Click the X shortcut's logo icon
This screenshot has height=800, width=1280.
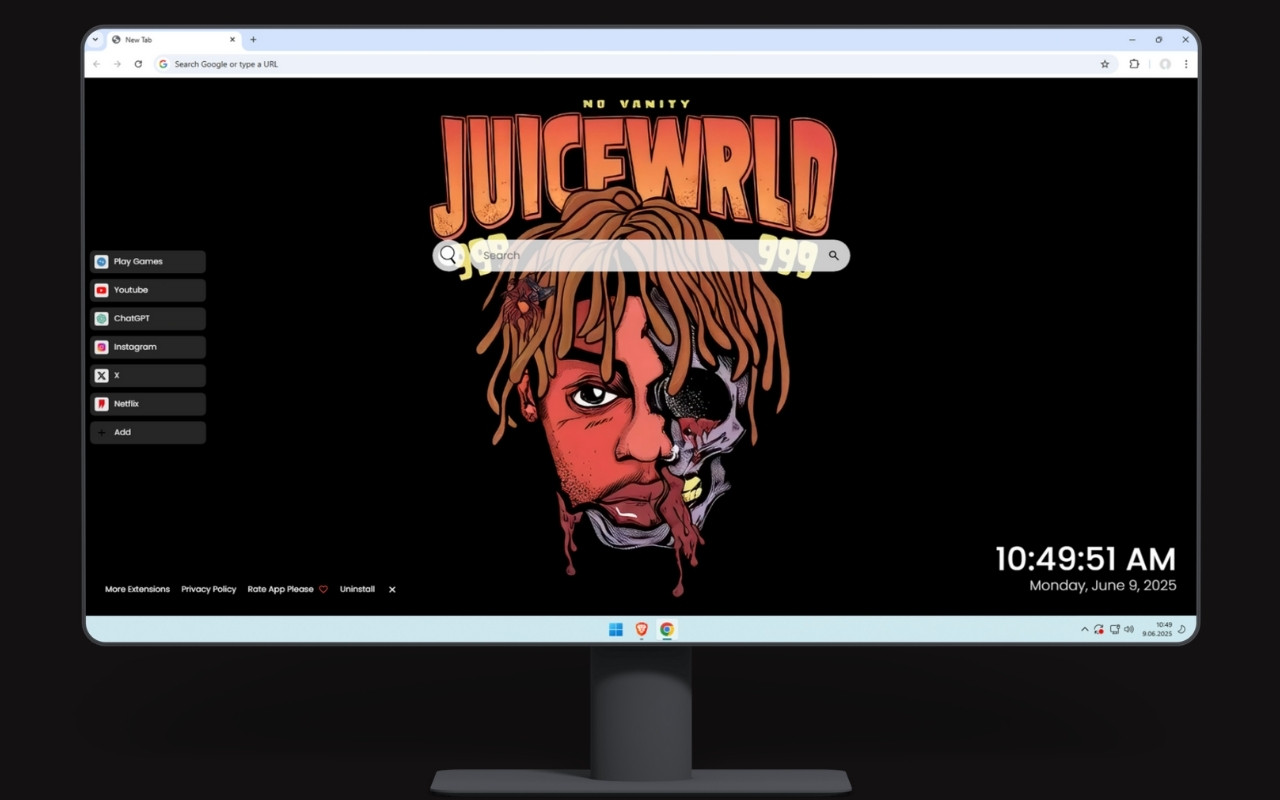[x=101, y=376]
